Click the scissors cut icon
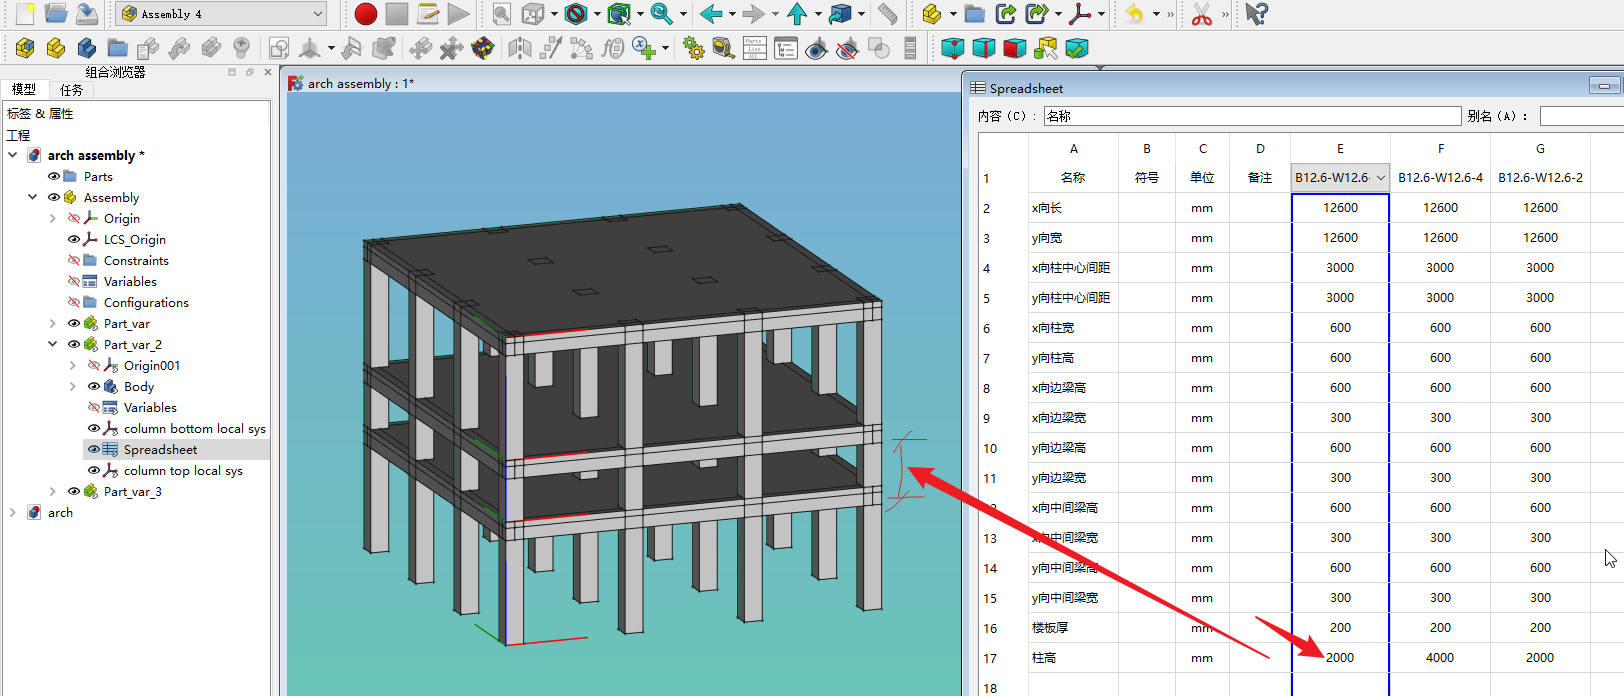 click(1201, 14)
